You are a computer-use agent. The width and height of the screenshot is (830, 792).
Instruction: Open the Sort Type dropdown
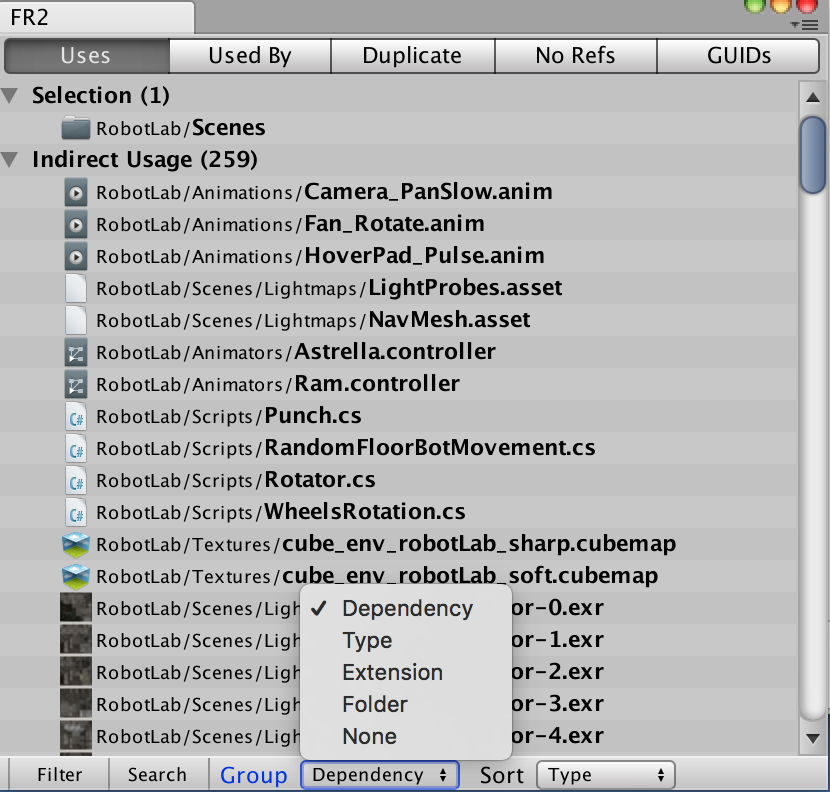606,774
